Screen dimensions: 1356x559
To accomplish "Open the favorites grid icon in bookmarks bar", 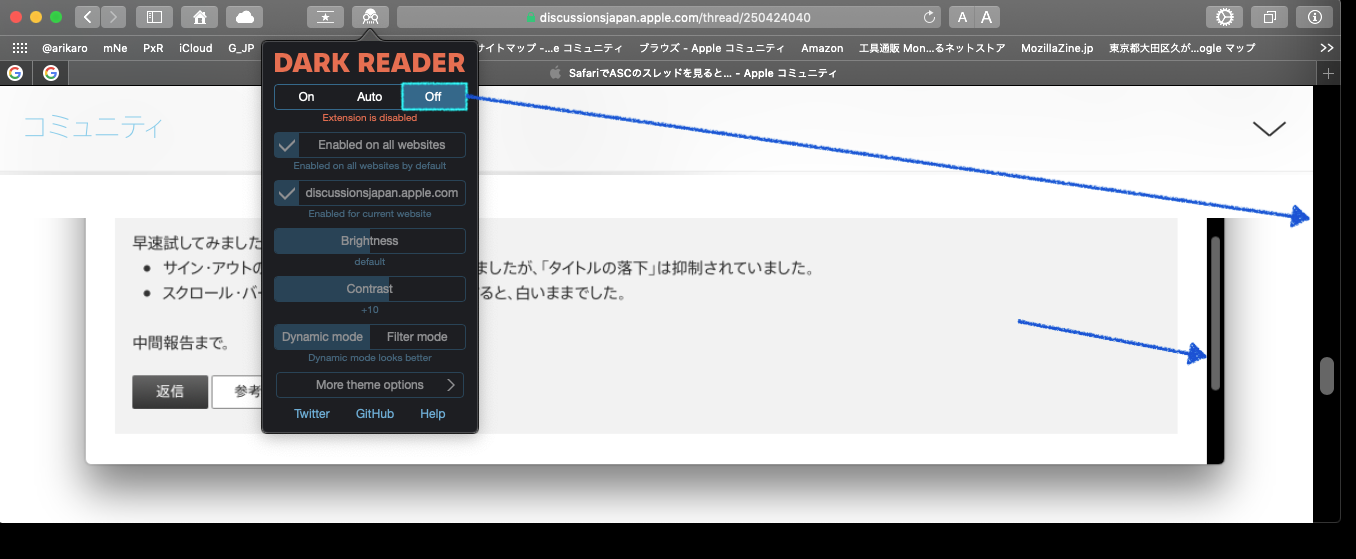I will 20,47.
